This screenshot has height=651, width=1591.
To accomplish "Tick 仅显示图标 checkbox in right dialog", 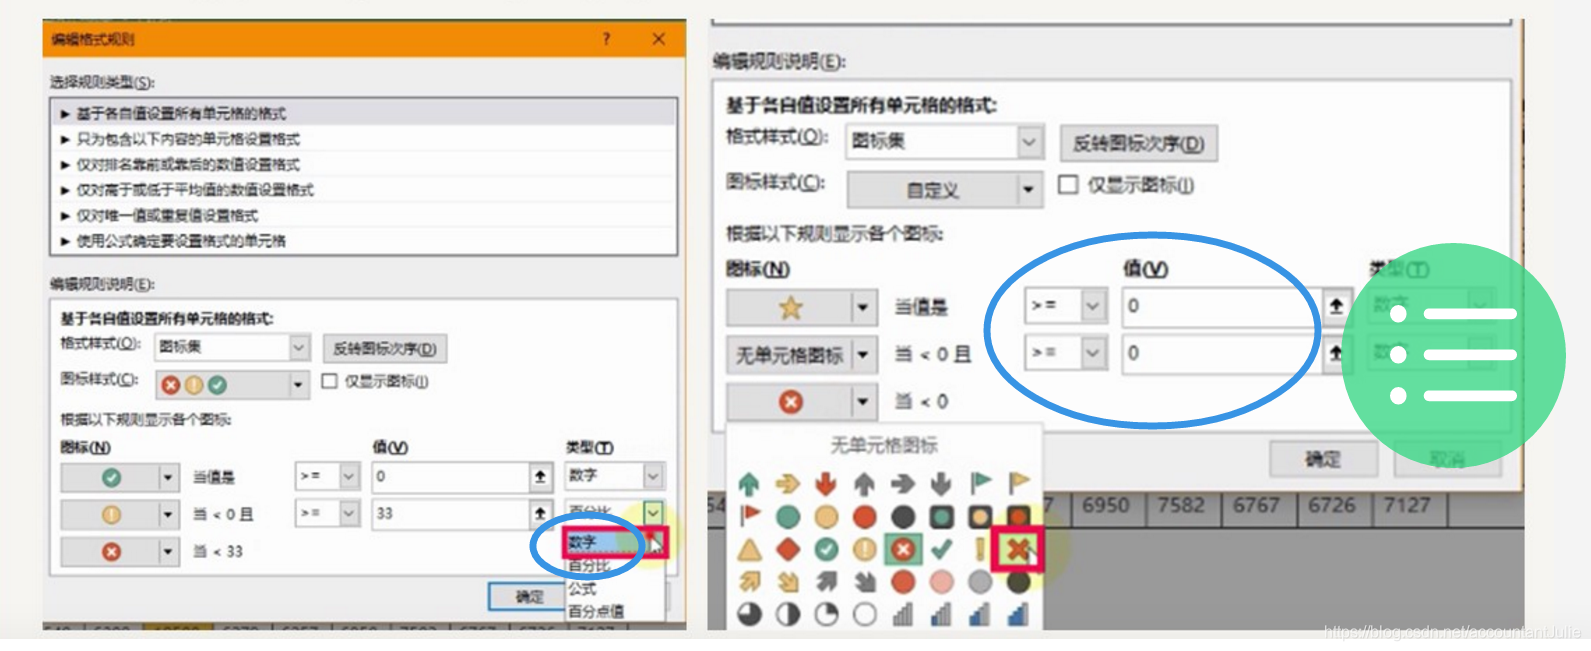I will click(1068, 185).
